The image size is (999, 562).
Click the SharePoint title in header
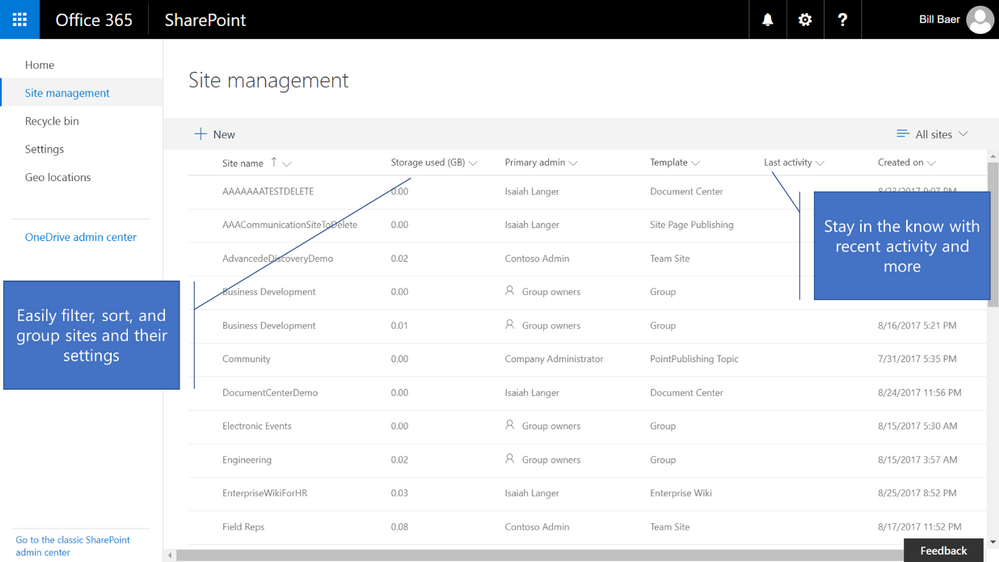coord(205,20)
